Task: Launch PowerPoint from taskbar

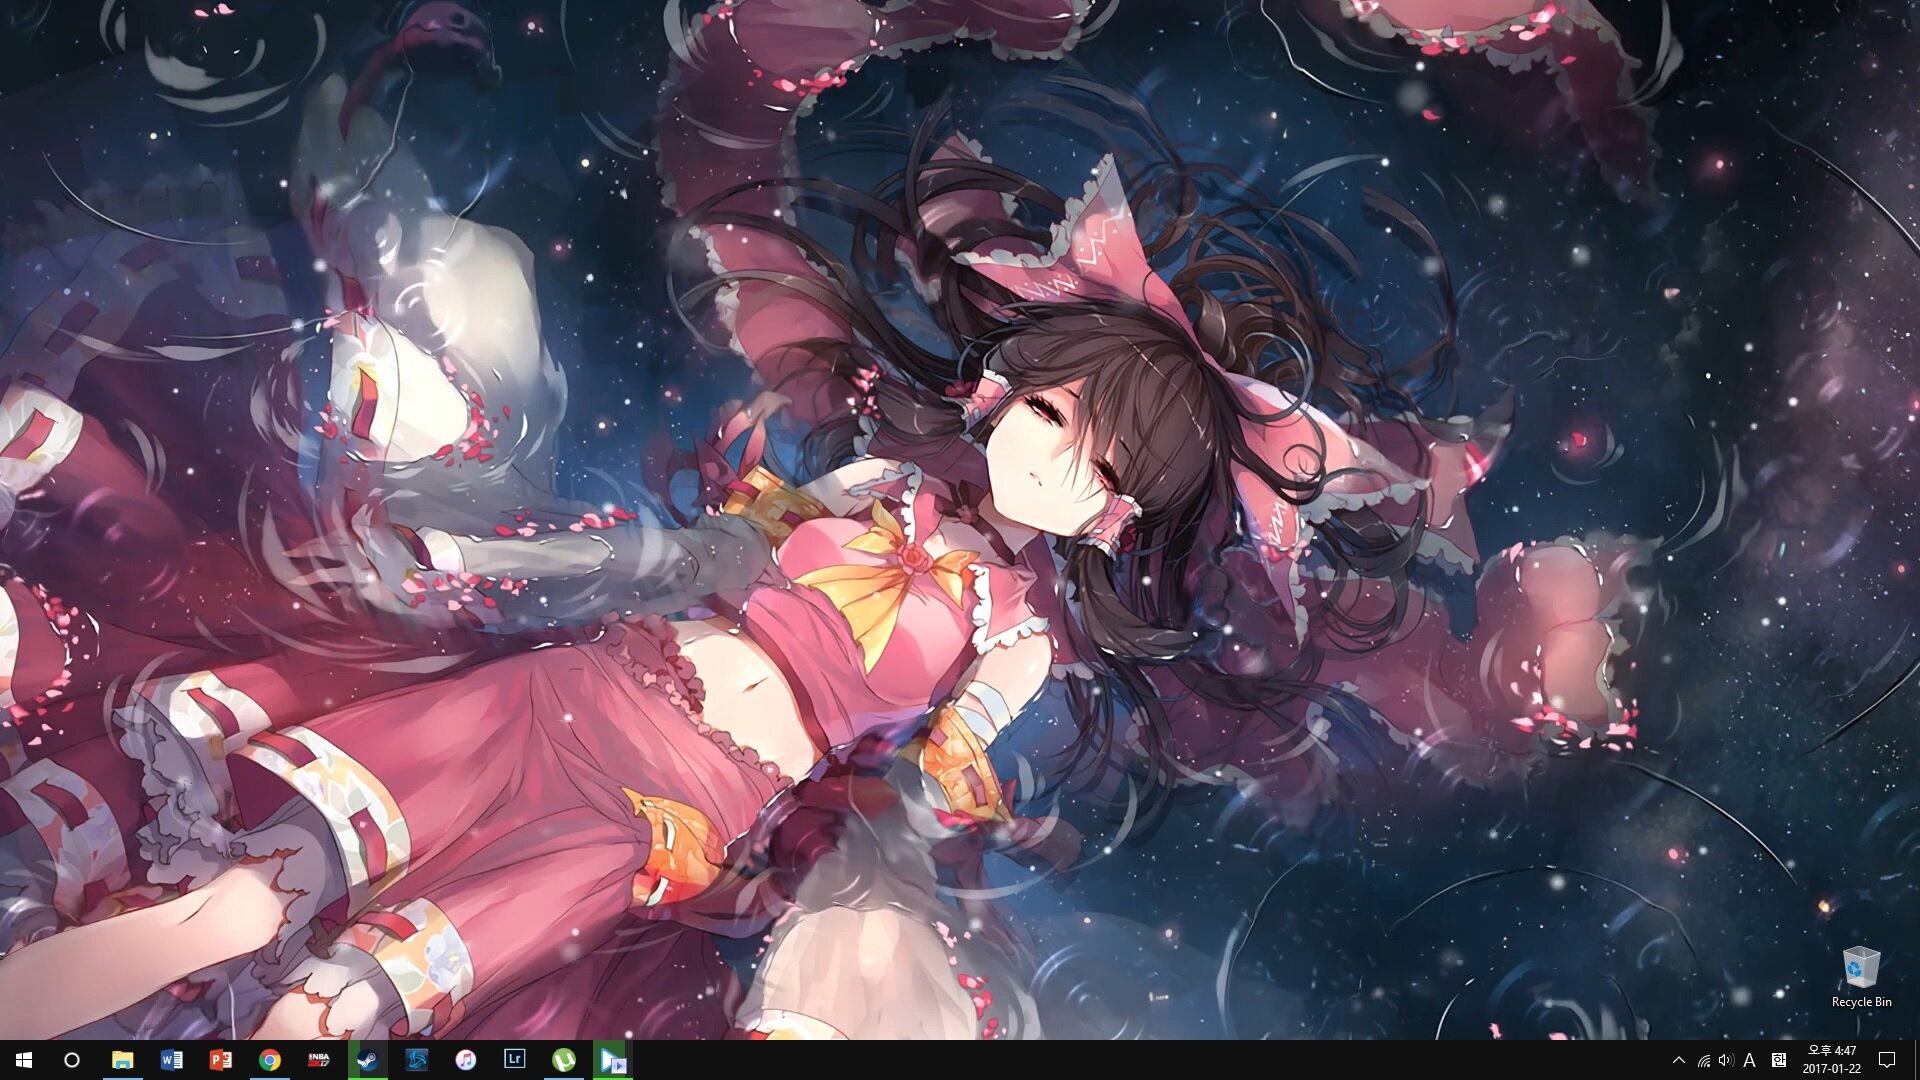Action: point(220,1060)
